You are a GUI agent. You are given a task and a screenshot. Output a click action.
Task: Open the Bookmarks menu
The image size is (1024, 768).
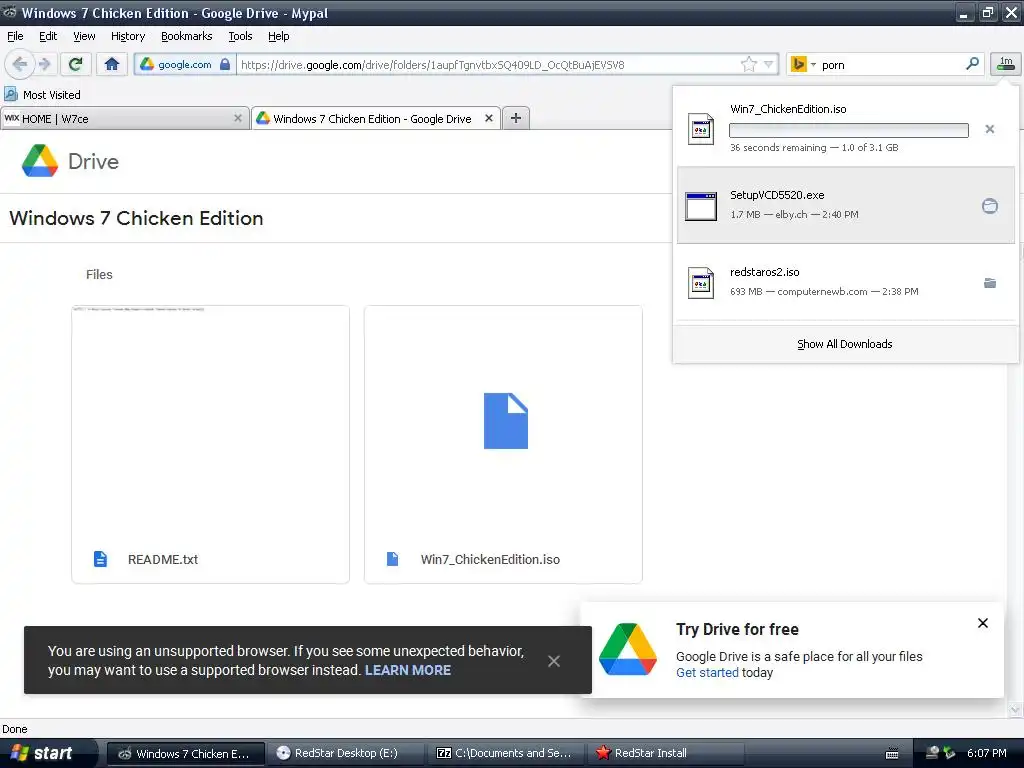[187, 37]
